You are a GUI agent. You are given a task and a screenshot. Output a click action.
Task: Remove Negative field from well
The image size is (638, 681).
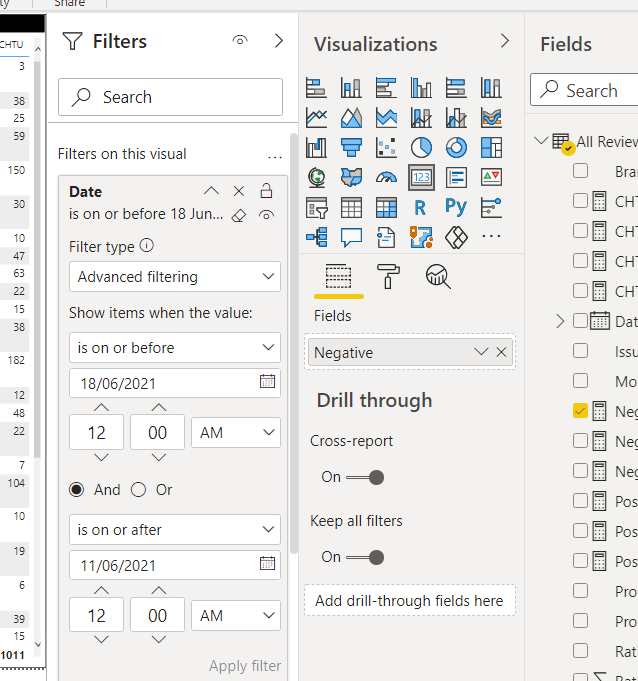click(x=501, y=352)
